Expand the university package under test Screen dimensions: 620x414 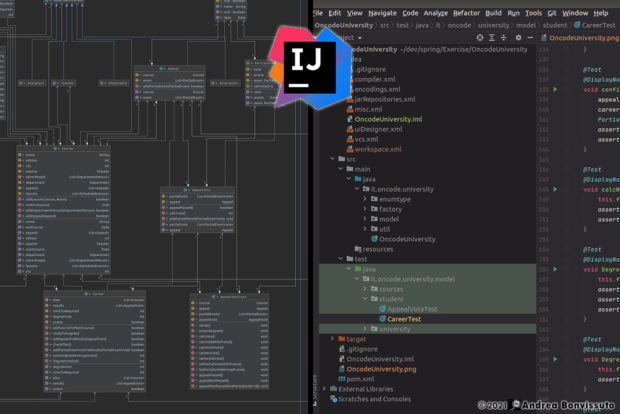click(x=365, y=329)
